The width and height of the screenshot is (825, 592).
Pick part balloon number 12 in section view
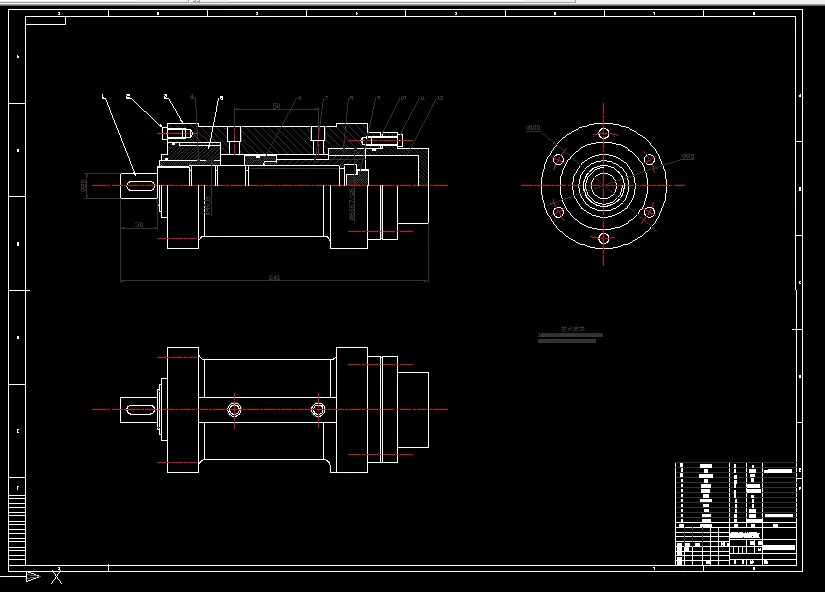pyautogui.click(x=440, y=98)
